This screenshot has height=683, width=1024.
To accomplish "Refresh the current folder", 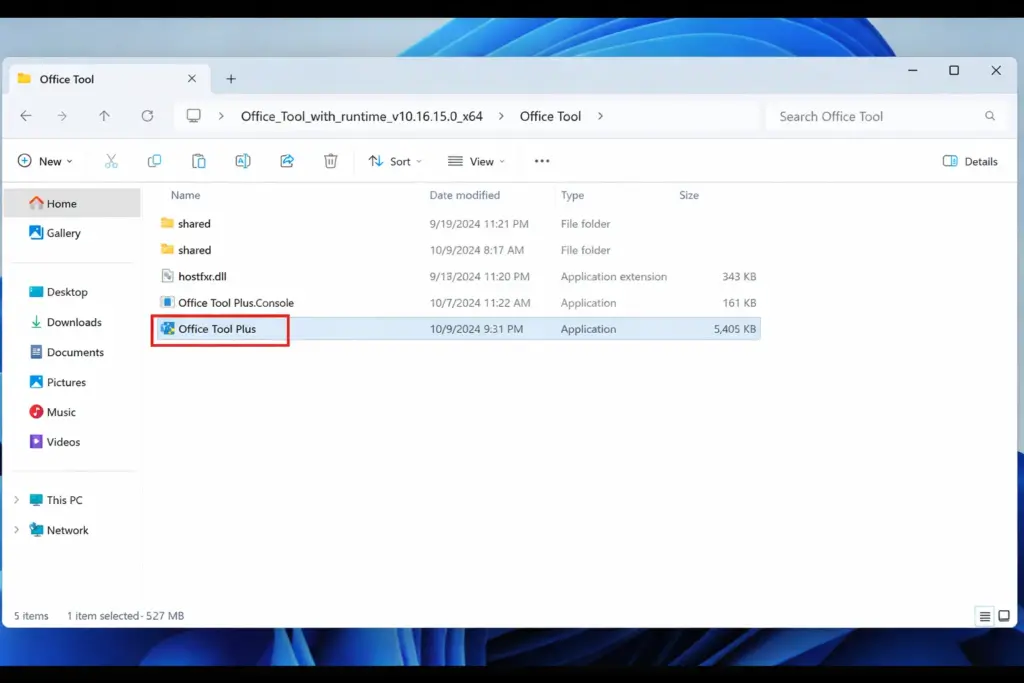I will coord(148,116).
